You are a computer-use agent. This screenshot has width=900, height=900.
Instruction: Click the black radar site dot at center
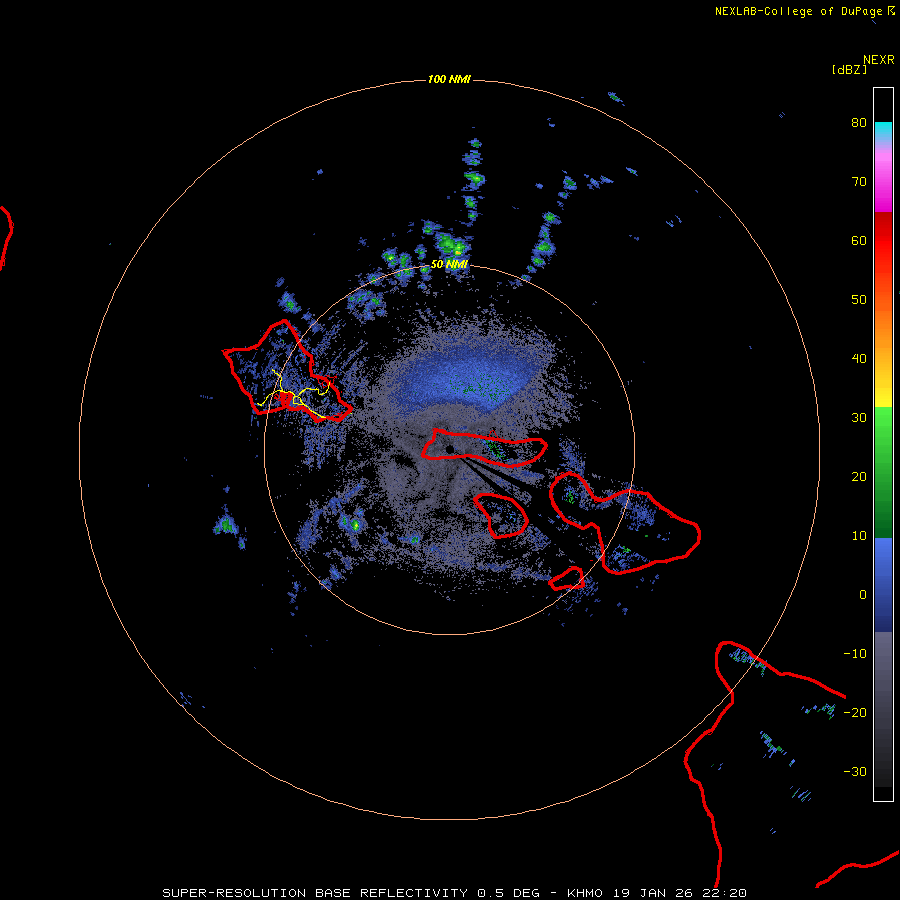tap(450, 449)
